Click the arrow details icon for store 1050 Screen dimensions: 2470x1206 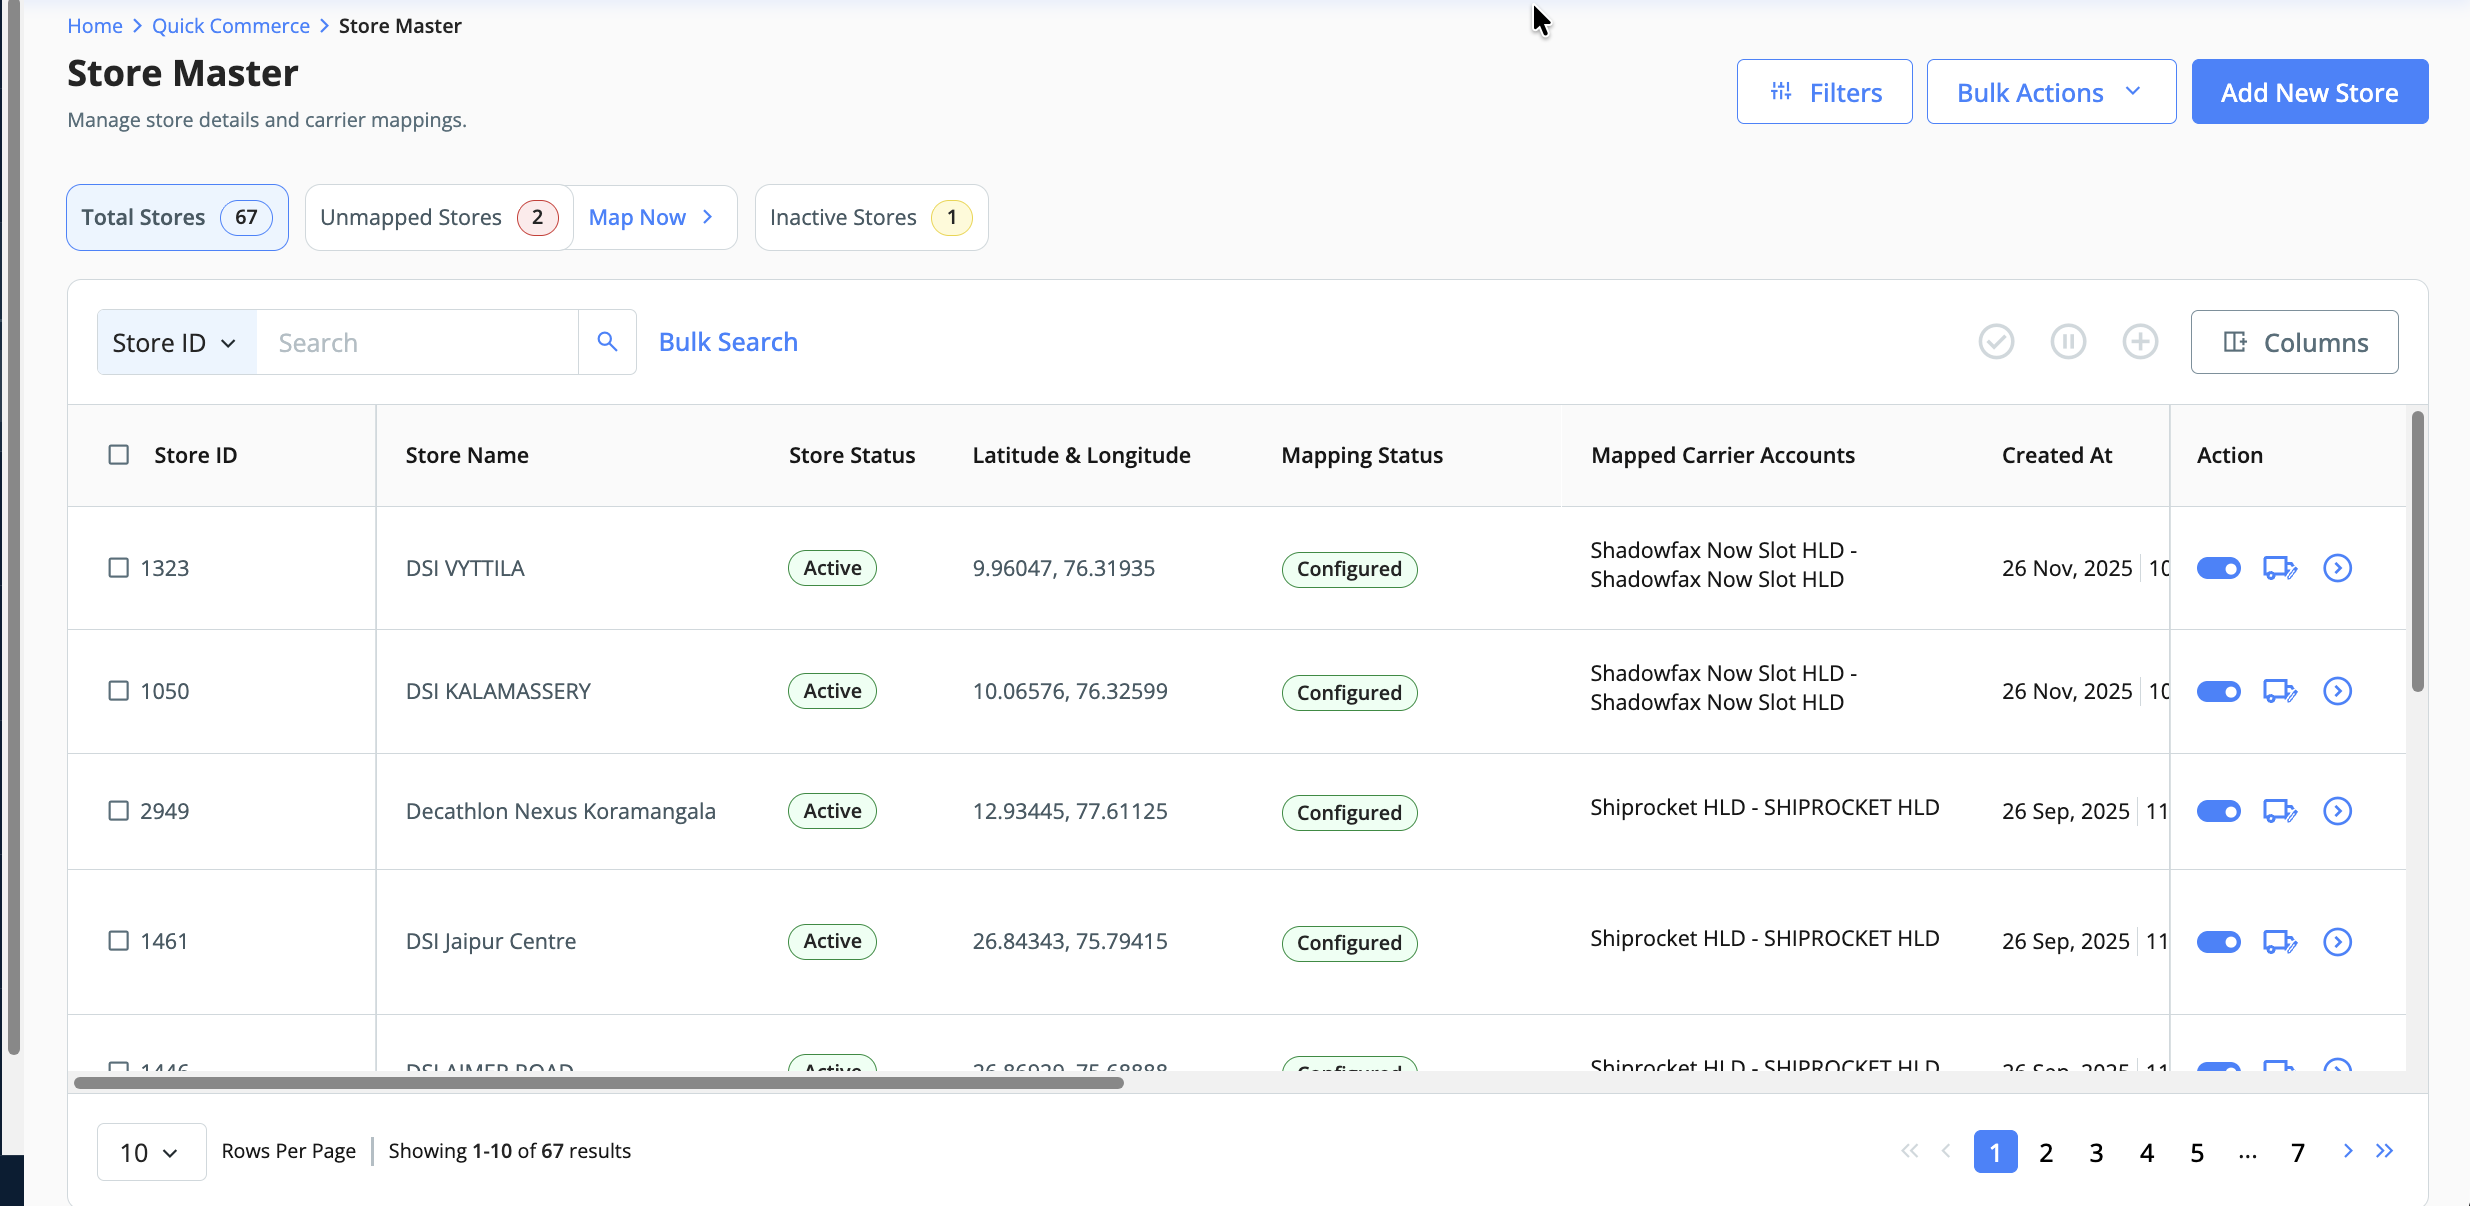(x=2337, y=691)
